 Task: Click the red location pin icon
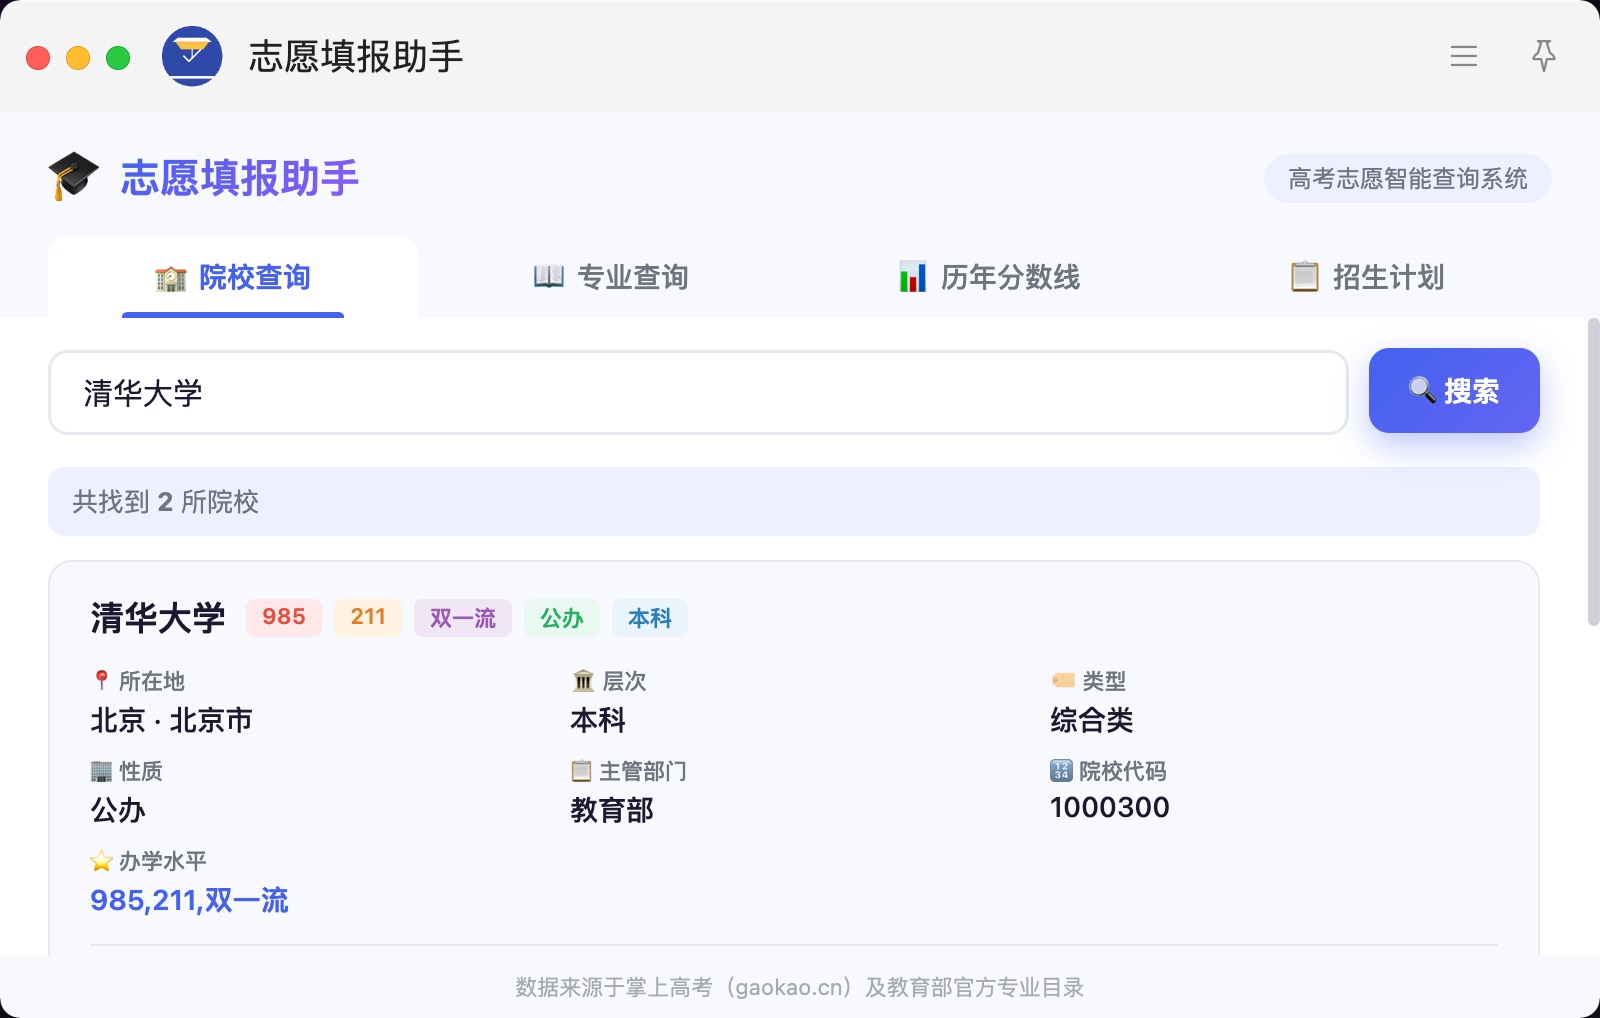(101, 681)
